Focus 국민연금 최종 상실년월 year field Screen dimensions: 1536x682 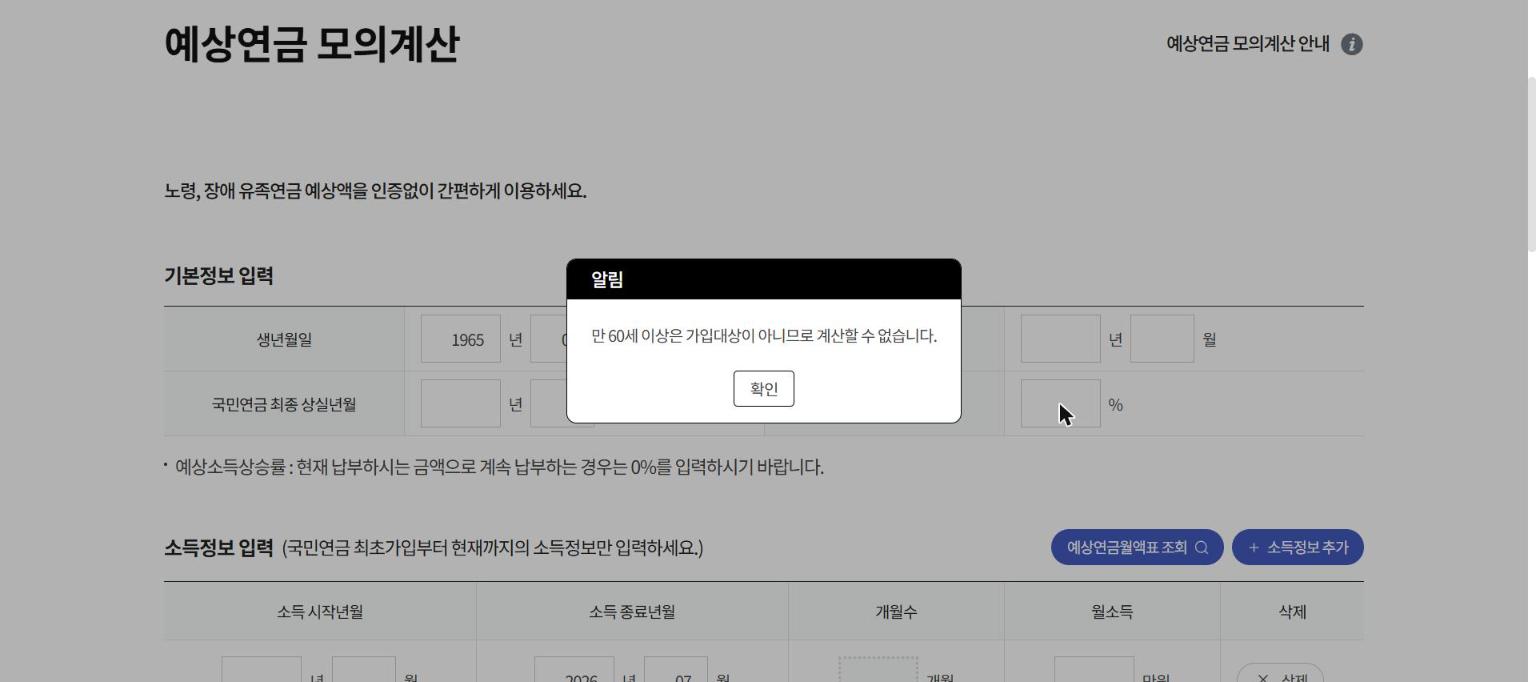coord(461,404)
